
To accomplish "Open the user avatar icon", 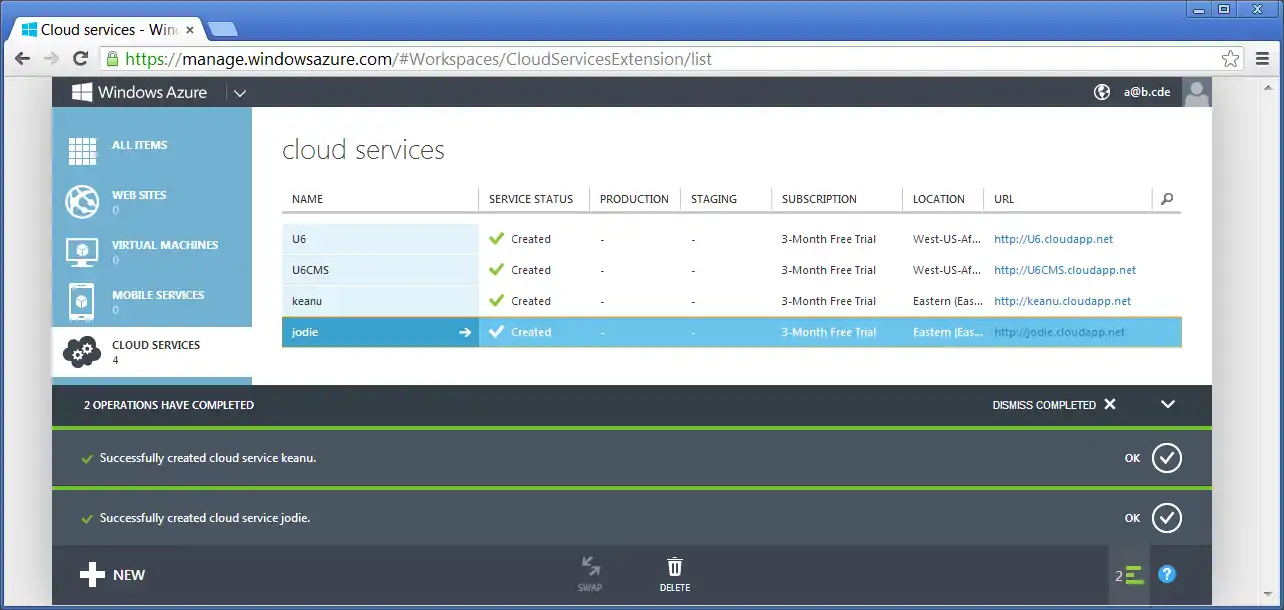I will [x=1196, y=92].
